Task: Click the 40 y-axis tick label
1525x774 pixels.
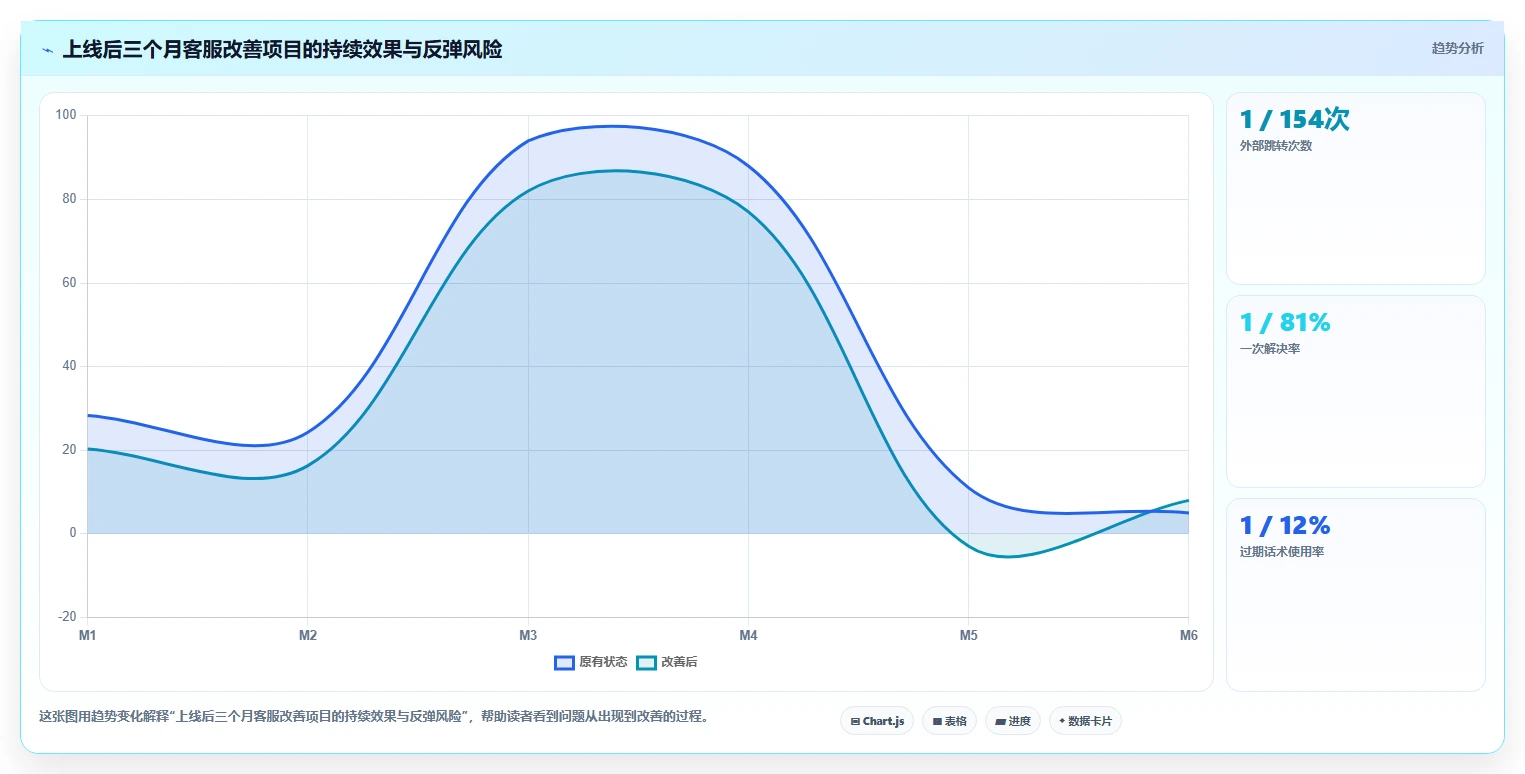Action: (69, 366)
